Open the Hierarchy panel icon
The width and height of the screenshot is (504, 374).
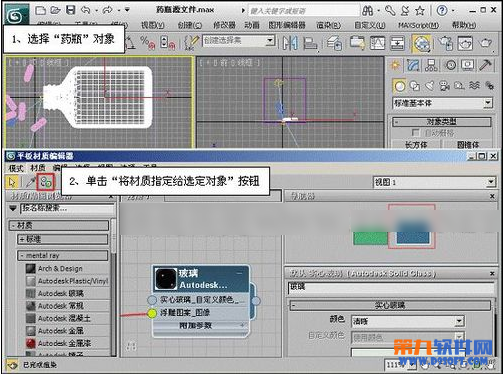(x=431, y=65)
